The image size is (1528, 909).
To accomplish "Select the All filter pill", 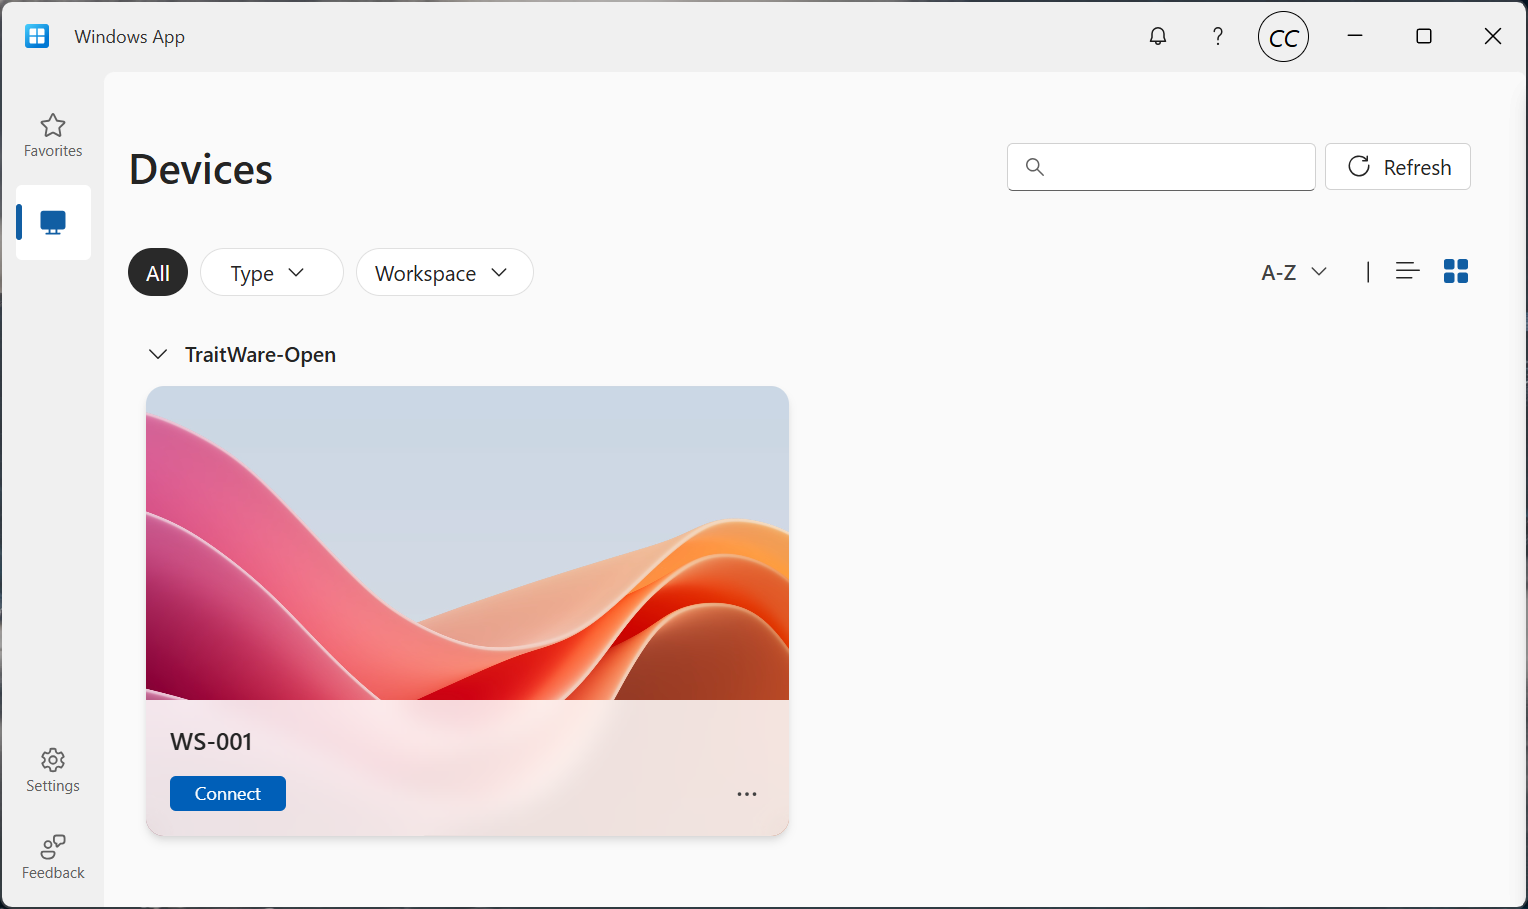I will [158, 272].
